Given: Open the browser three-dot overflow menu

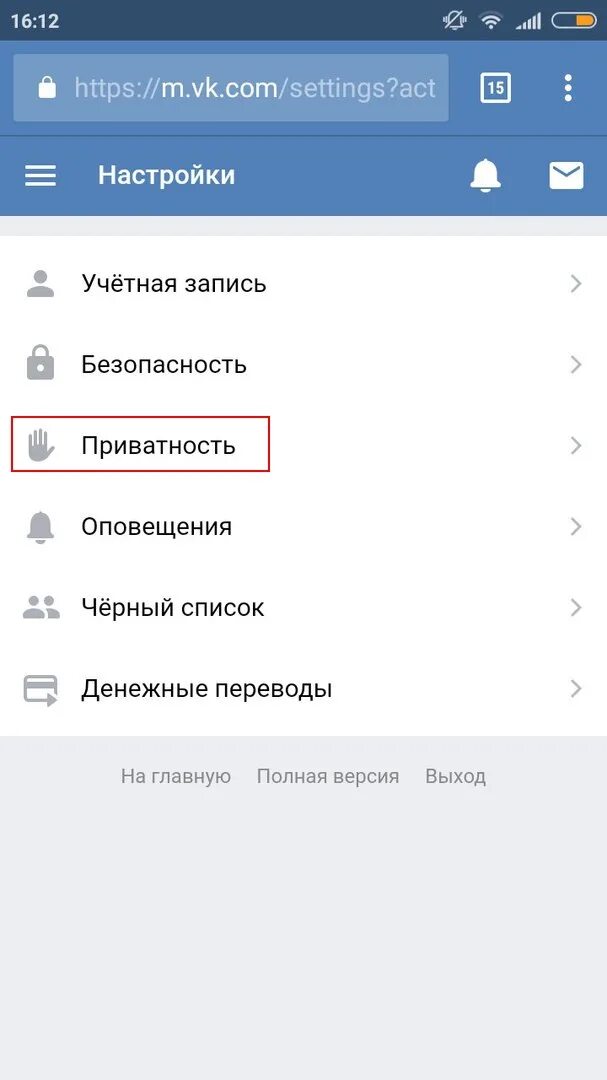Looking at the screenshot, I should (568, 87).
